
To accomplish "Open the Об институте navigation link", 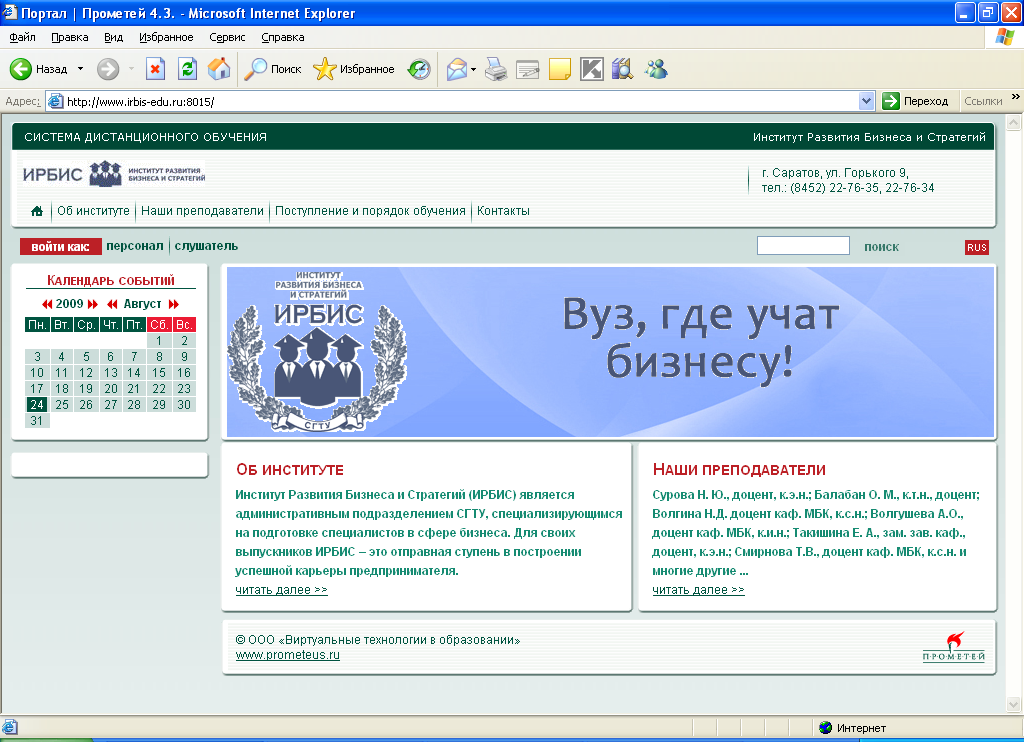I will pos(93,211).
